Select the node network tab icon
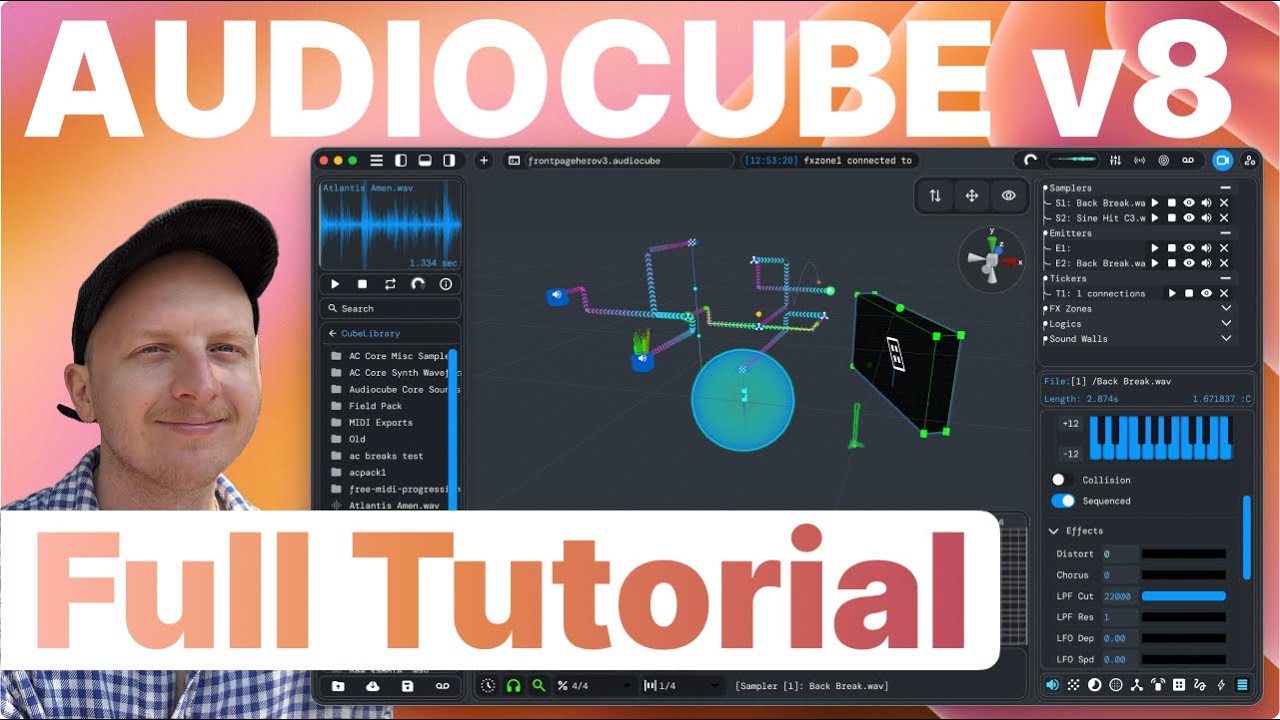Viewport: 1280px width, 720px height. [1137, 685]
